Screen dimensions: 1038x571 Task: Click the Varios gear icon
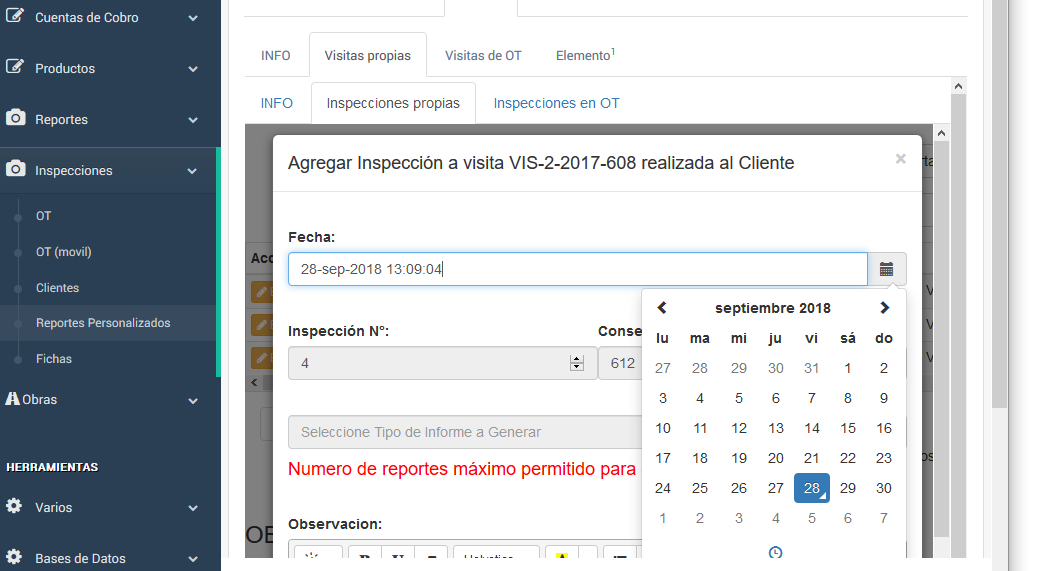14,507
